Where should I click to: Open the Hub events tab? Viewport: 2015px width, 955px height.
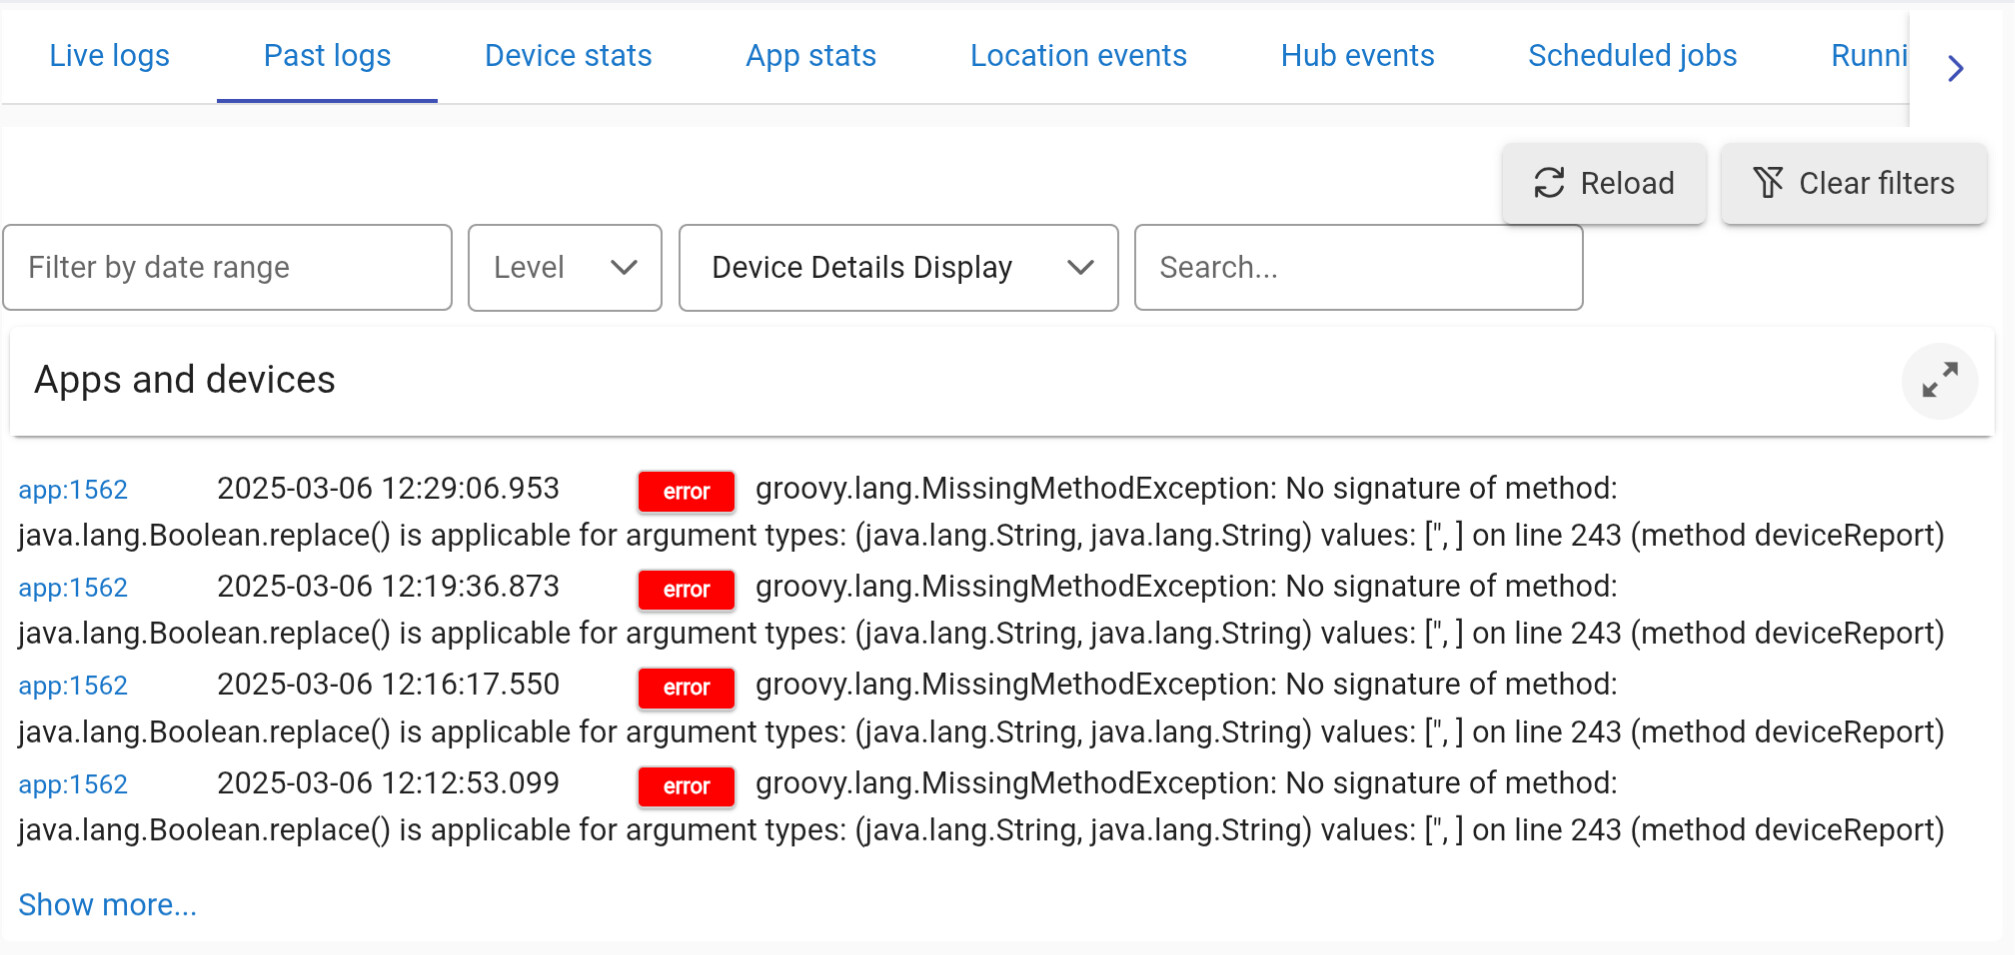click(x=1357, y=56)
